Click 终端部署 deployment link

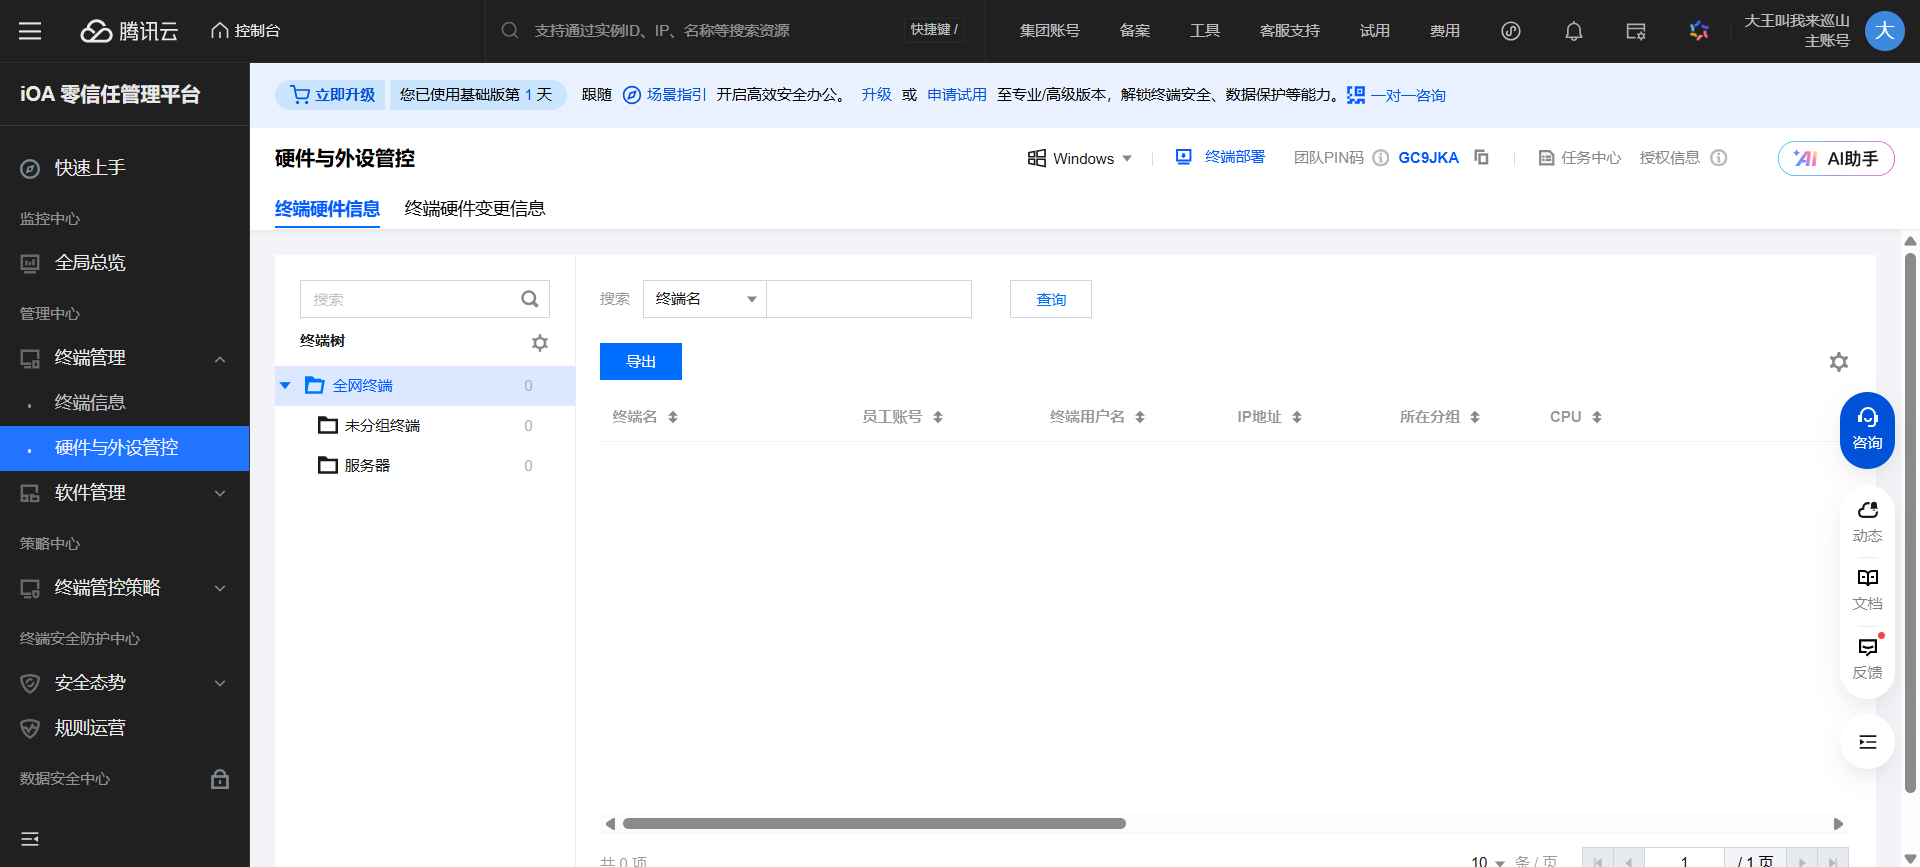pos(1220,158)
